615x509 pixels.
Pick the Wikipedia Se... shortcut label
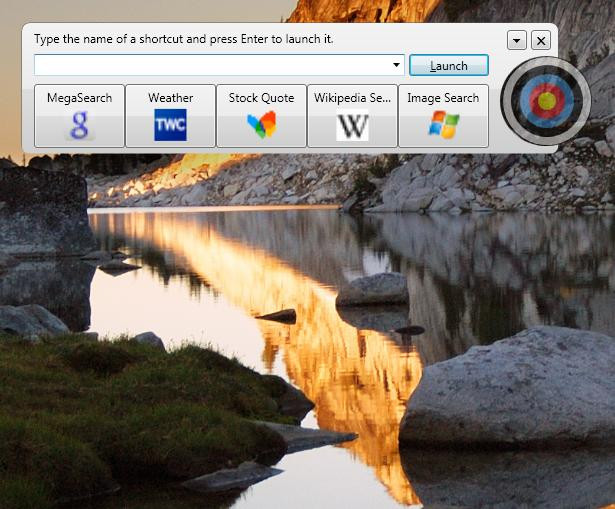(x=352, y=98)
